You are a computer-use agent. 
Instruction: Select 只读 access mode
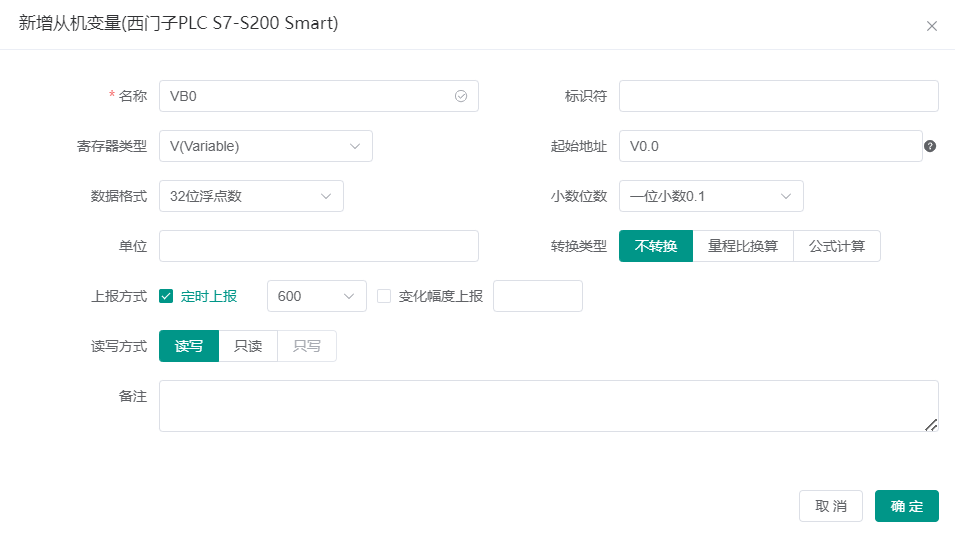point(248,346)
